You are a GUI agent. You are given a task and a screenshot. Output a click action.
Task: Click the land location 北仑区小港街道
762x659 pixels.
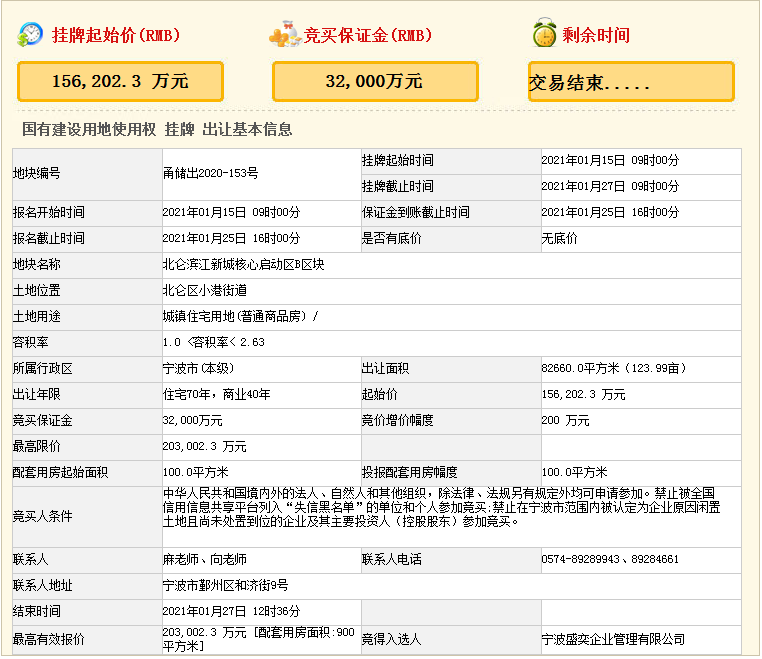pyautogui.click(x=204, y=290)
